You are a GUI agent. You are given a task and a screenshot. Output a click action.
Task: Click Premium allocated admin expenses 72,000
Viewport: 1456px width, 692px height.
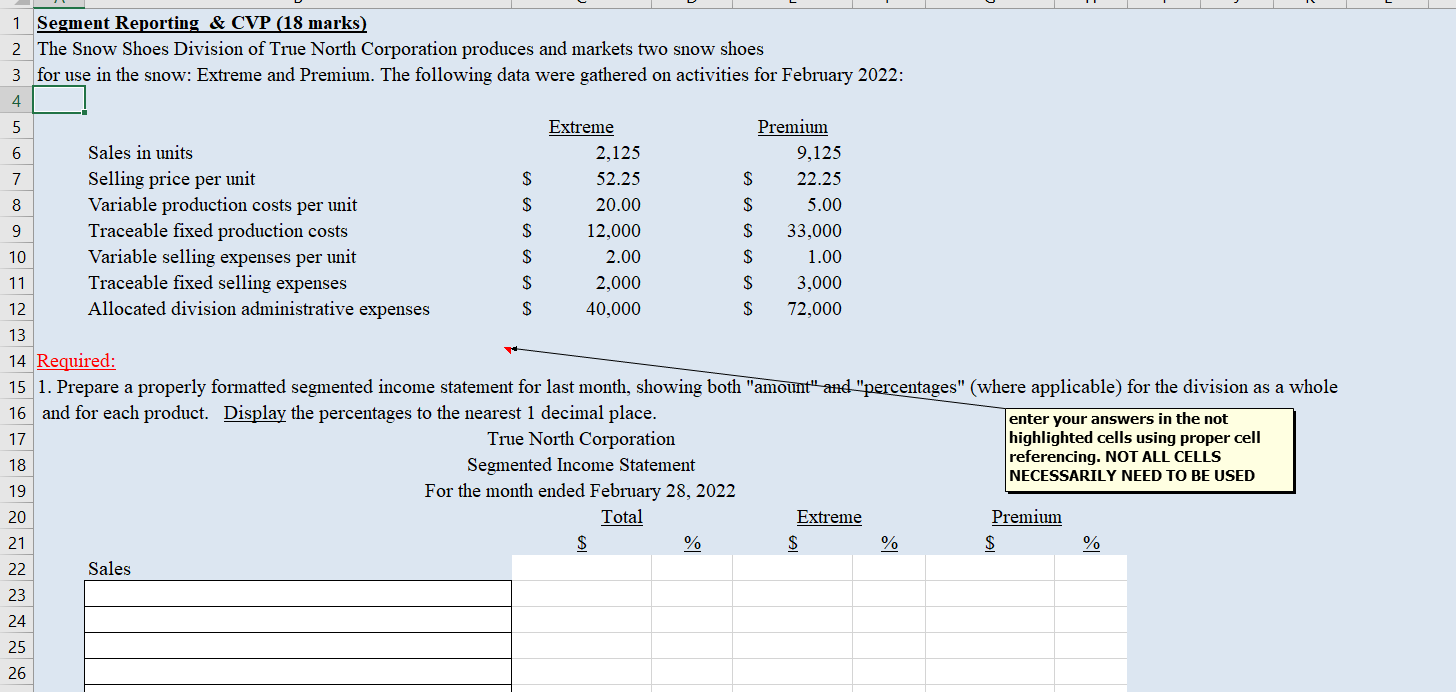click(815, 309)
